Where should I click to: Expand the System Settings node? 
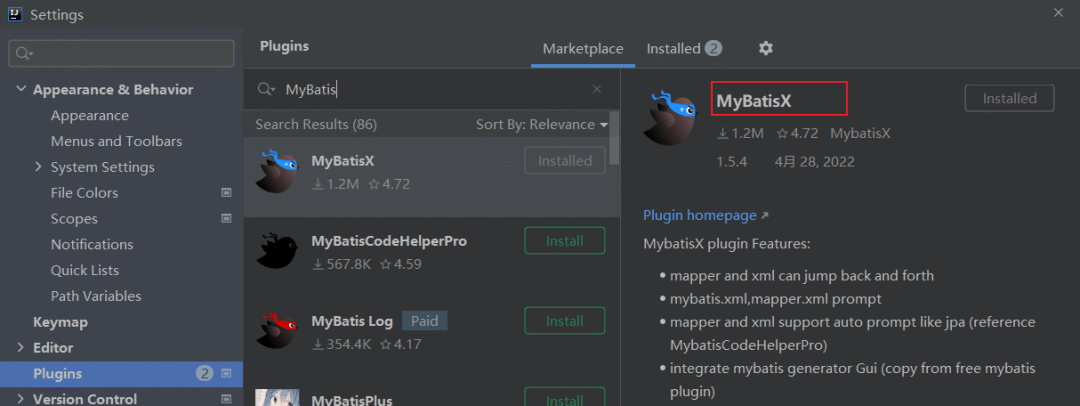39,167
